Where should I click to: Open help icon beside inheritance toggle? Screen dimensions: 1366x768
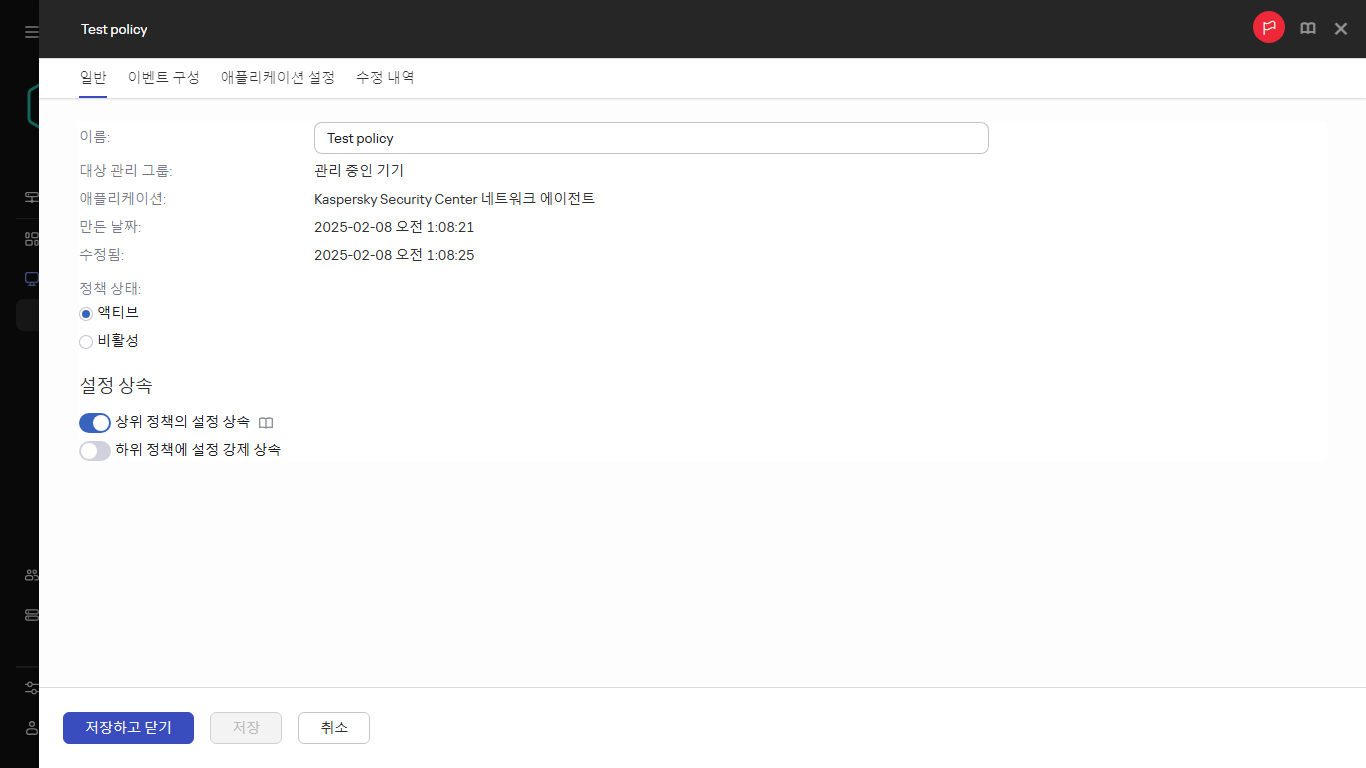pyautogui.click(x=265, y=422)
